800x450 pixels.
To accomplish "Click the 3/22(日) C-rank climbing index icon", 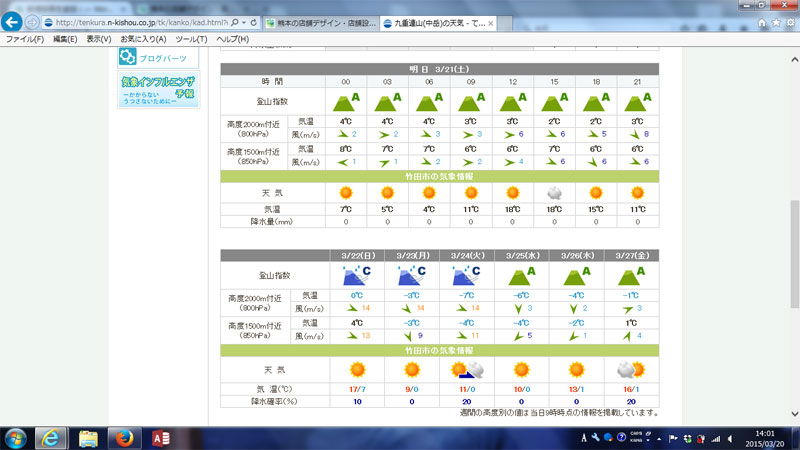I will [x=357, y=275].
